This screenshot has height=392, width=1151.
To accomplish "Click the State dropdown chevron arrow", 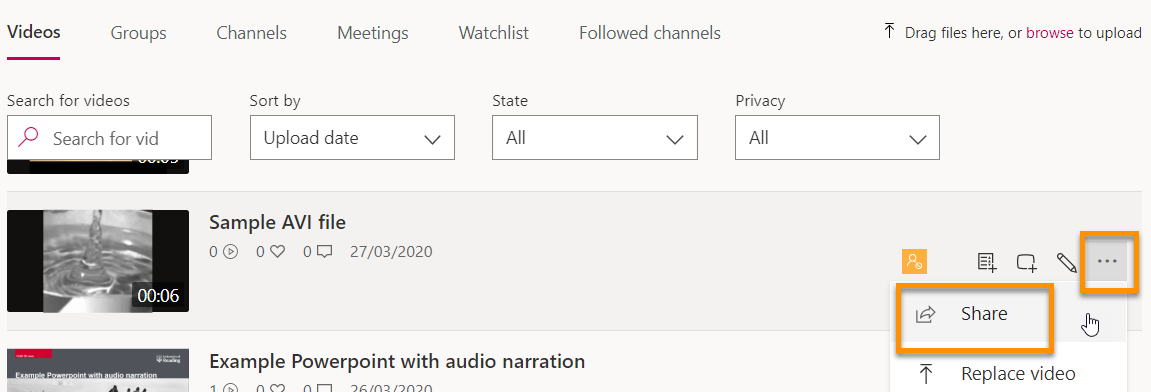I will [675, 139].
